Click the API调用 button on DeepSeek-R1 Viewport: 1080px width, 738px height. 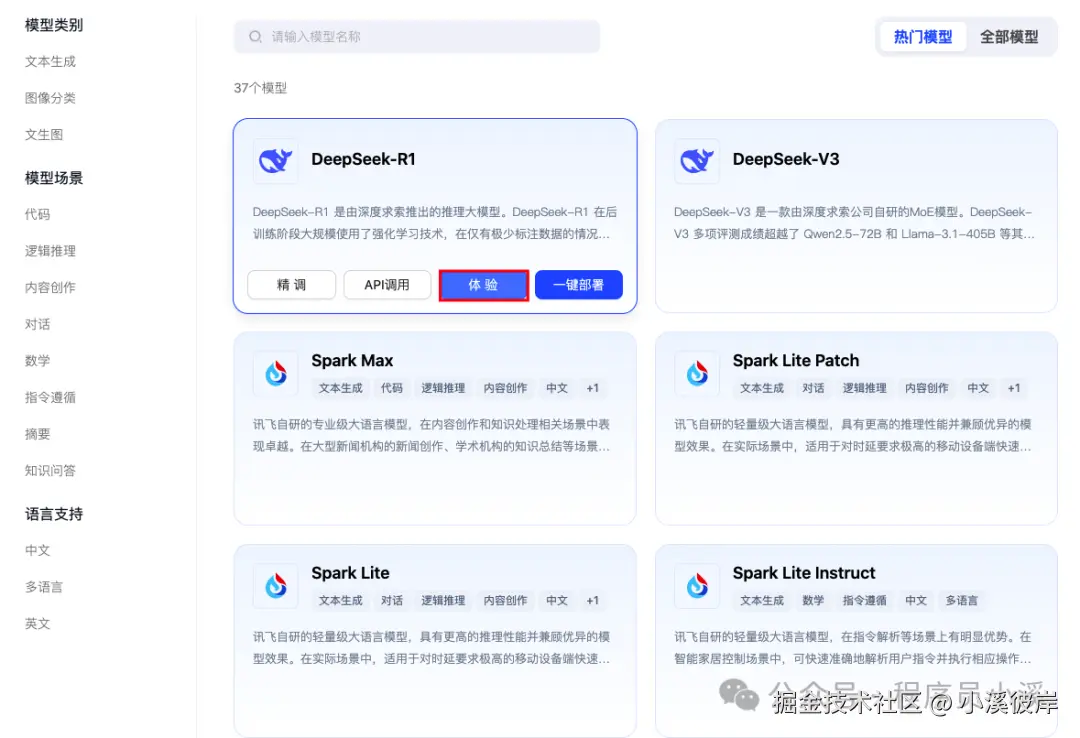pyautogui.click(x=387, y=285)
